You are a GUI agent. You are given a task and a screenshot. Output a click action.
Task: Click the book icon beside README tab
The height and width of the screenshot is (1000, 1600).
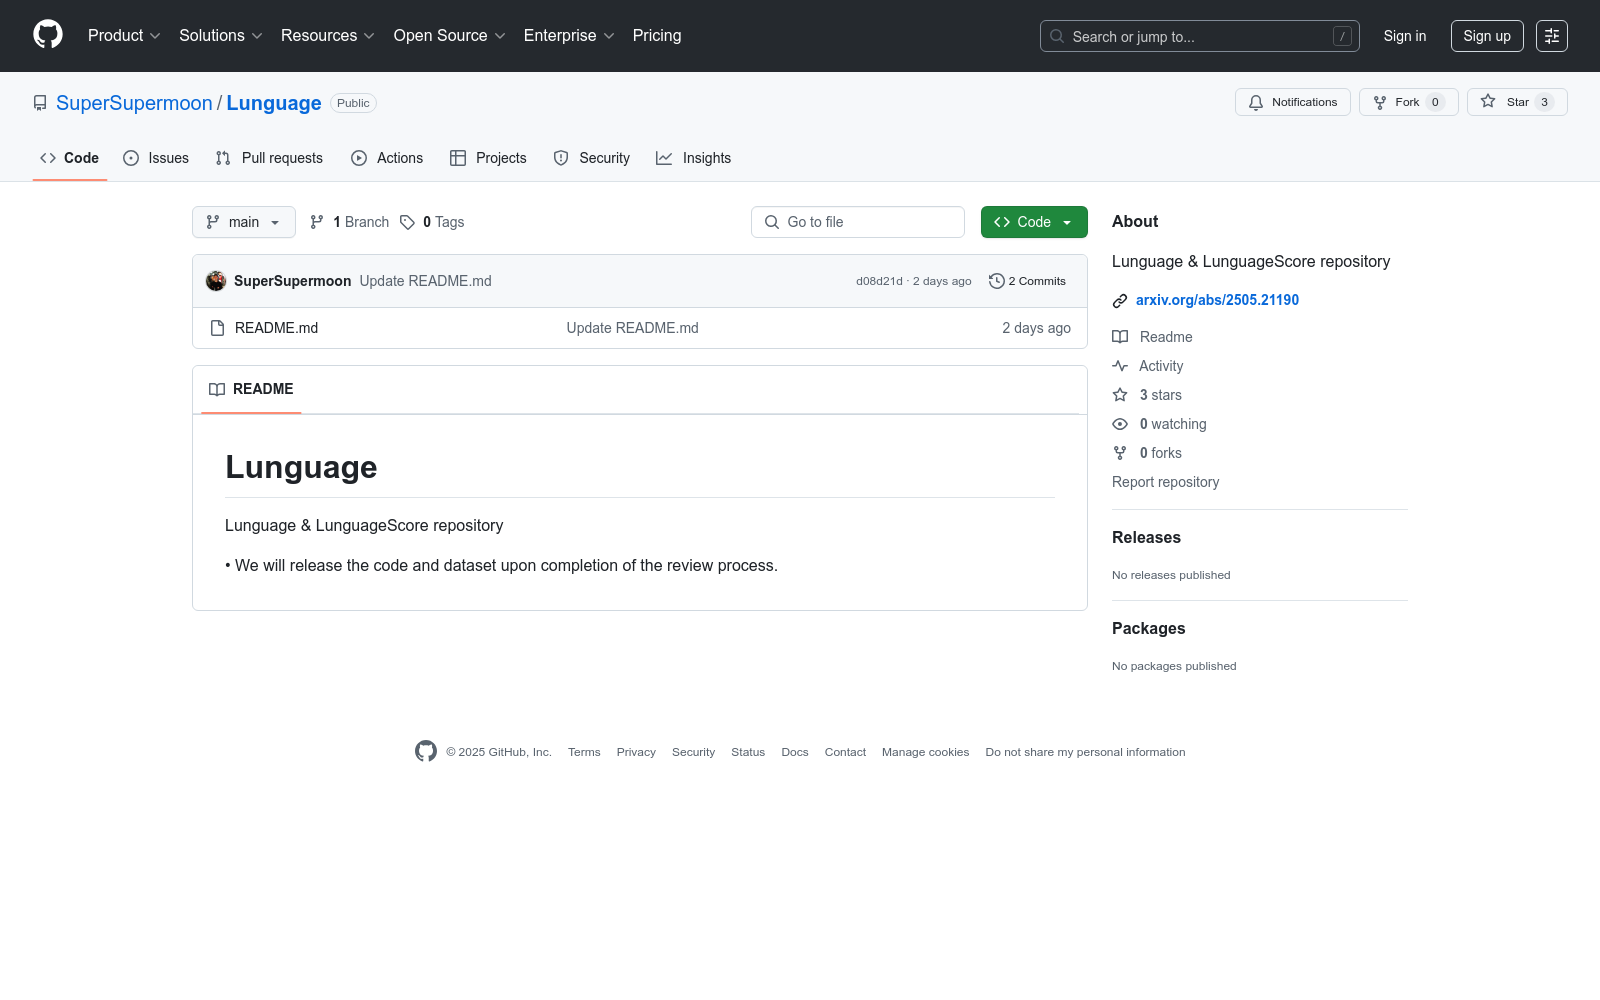tap(217, 389)
